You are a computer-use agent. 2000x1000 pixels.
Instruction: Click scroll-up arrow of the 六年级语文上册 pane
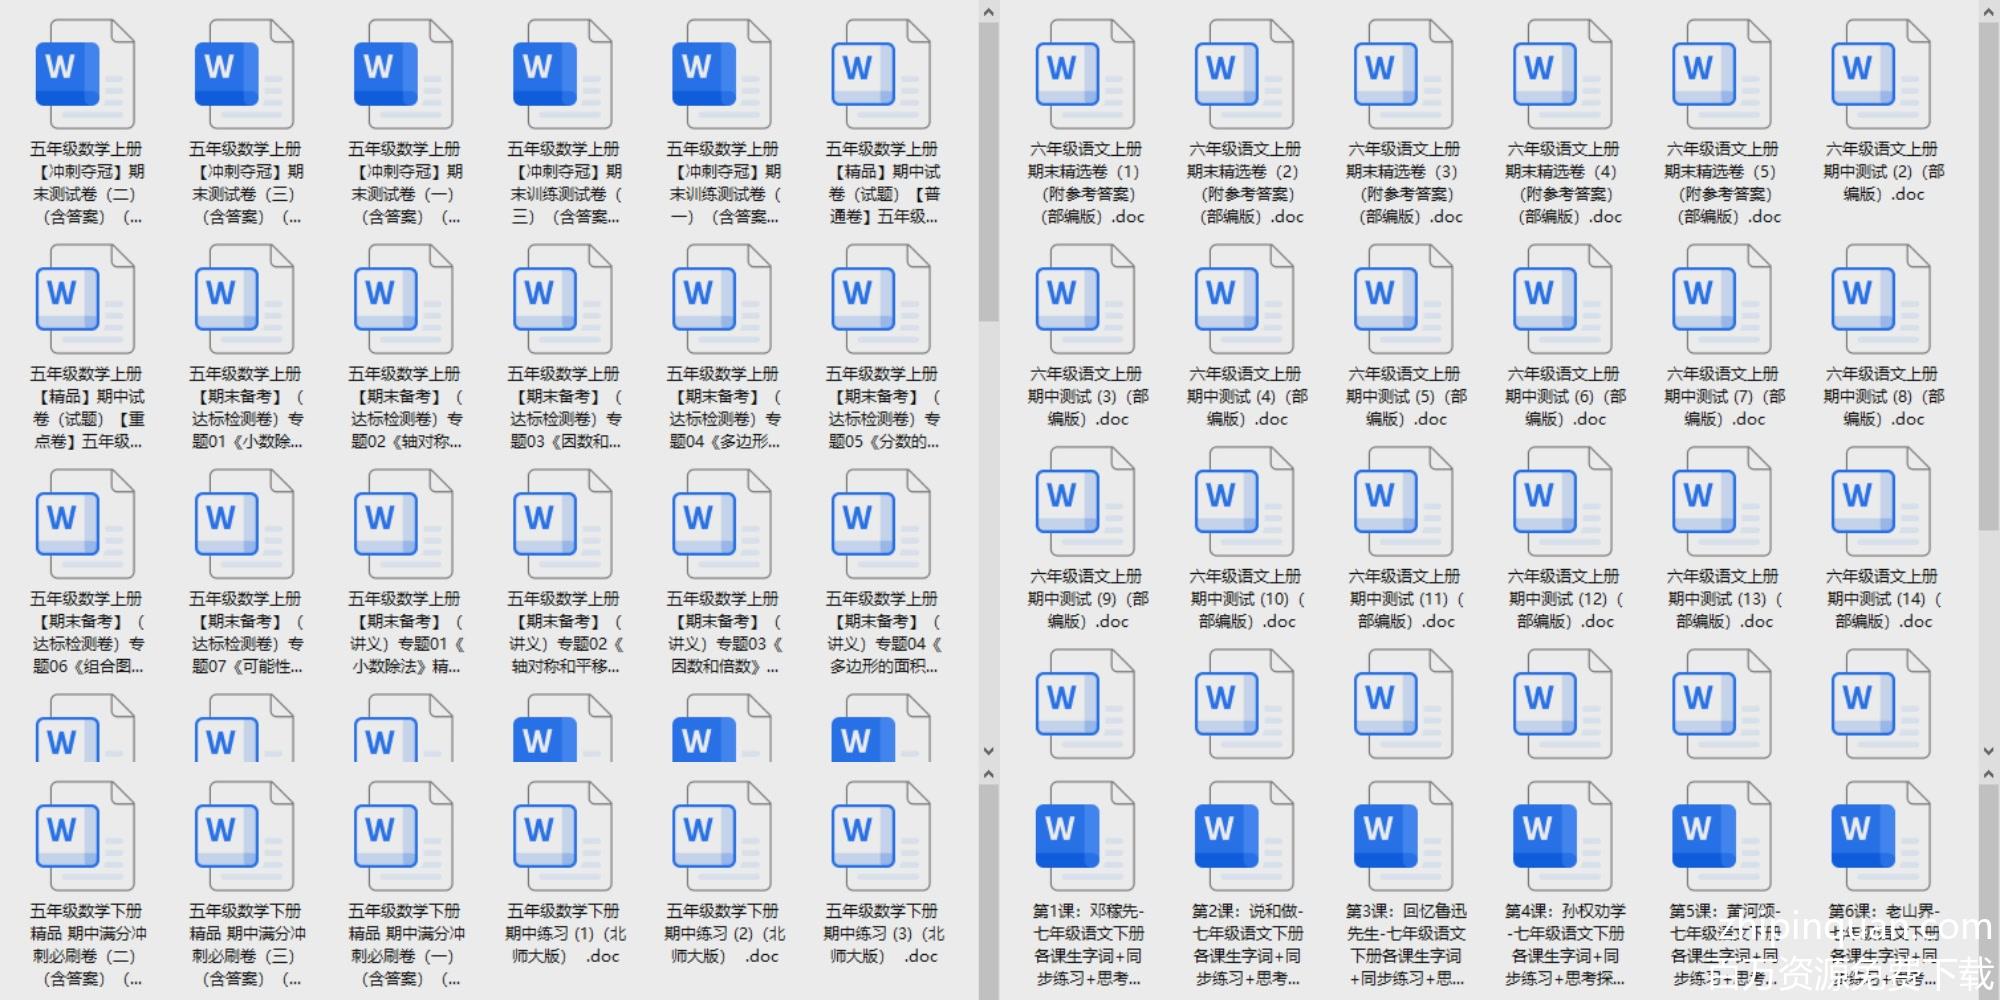pyautogui.click(x=1989, y=12)
